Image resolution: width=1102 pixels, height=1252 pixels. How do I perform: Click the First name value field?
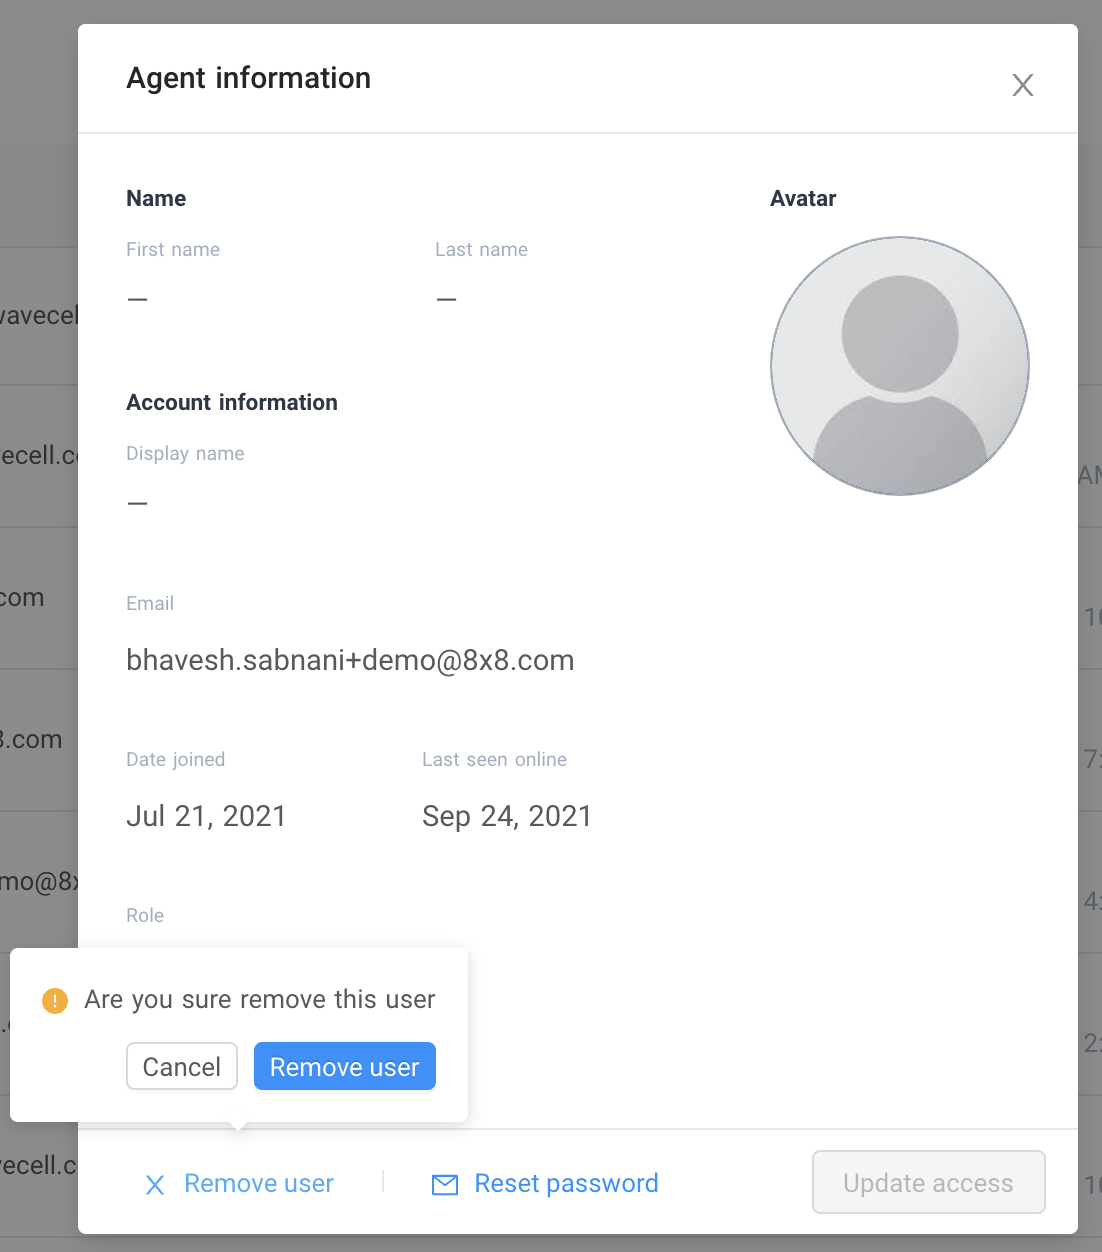point(138,299)
